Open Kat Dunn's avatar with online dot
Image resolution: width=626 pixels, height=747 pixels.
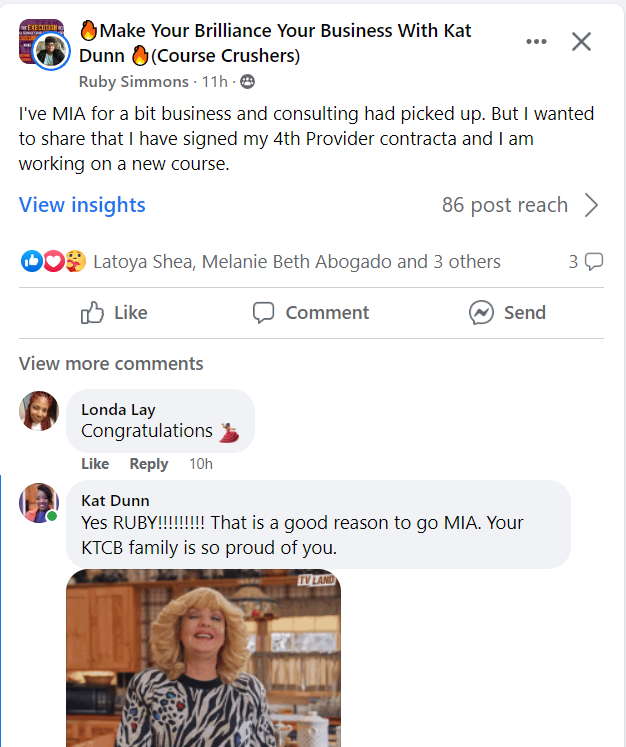coord(39,502)
